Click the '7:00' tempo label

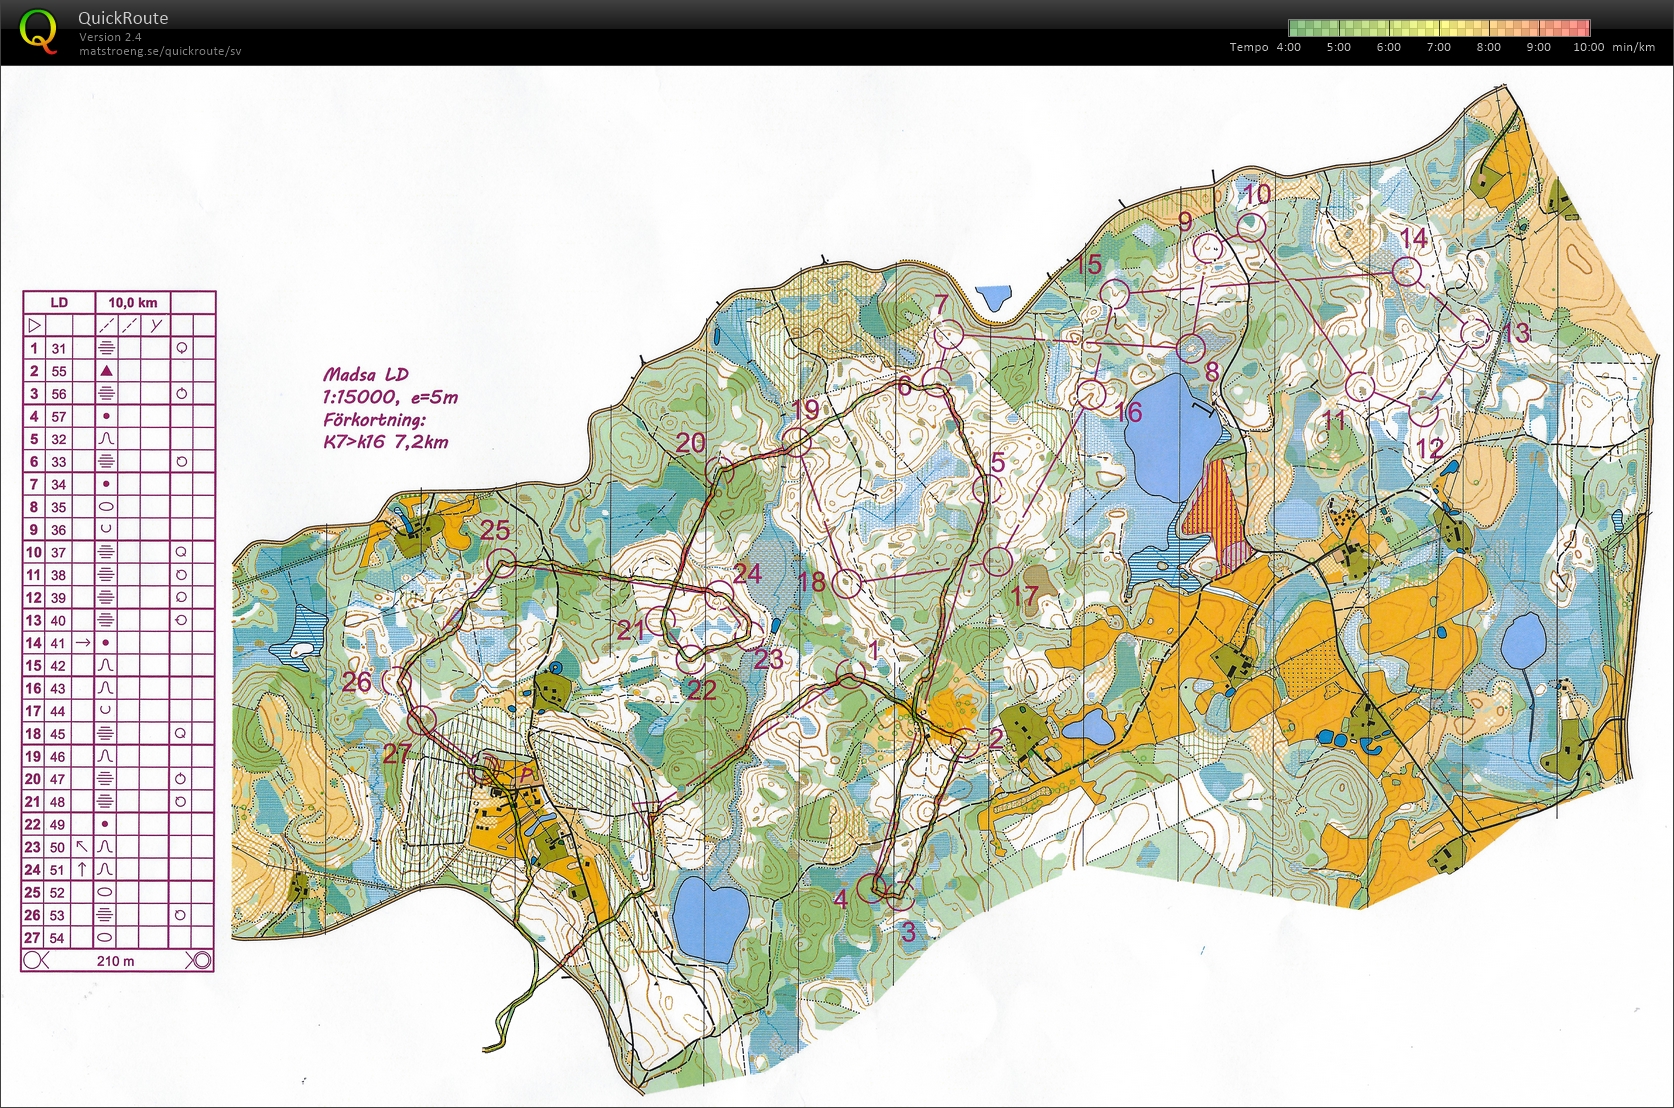click(x=1439, y=47)
